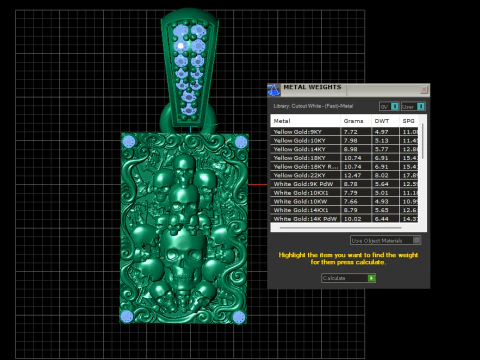Toggle the GV library button
480x360 pixels.
(389, 106)
